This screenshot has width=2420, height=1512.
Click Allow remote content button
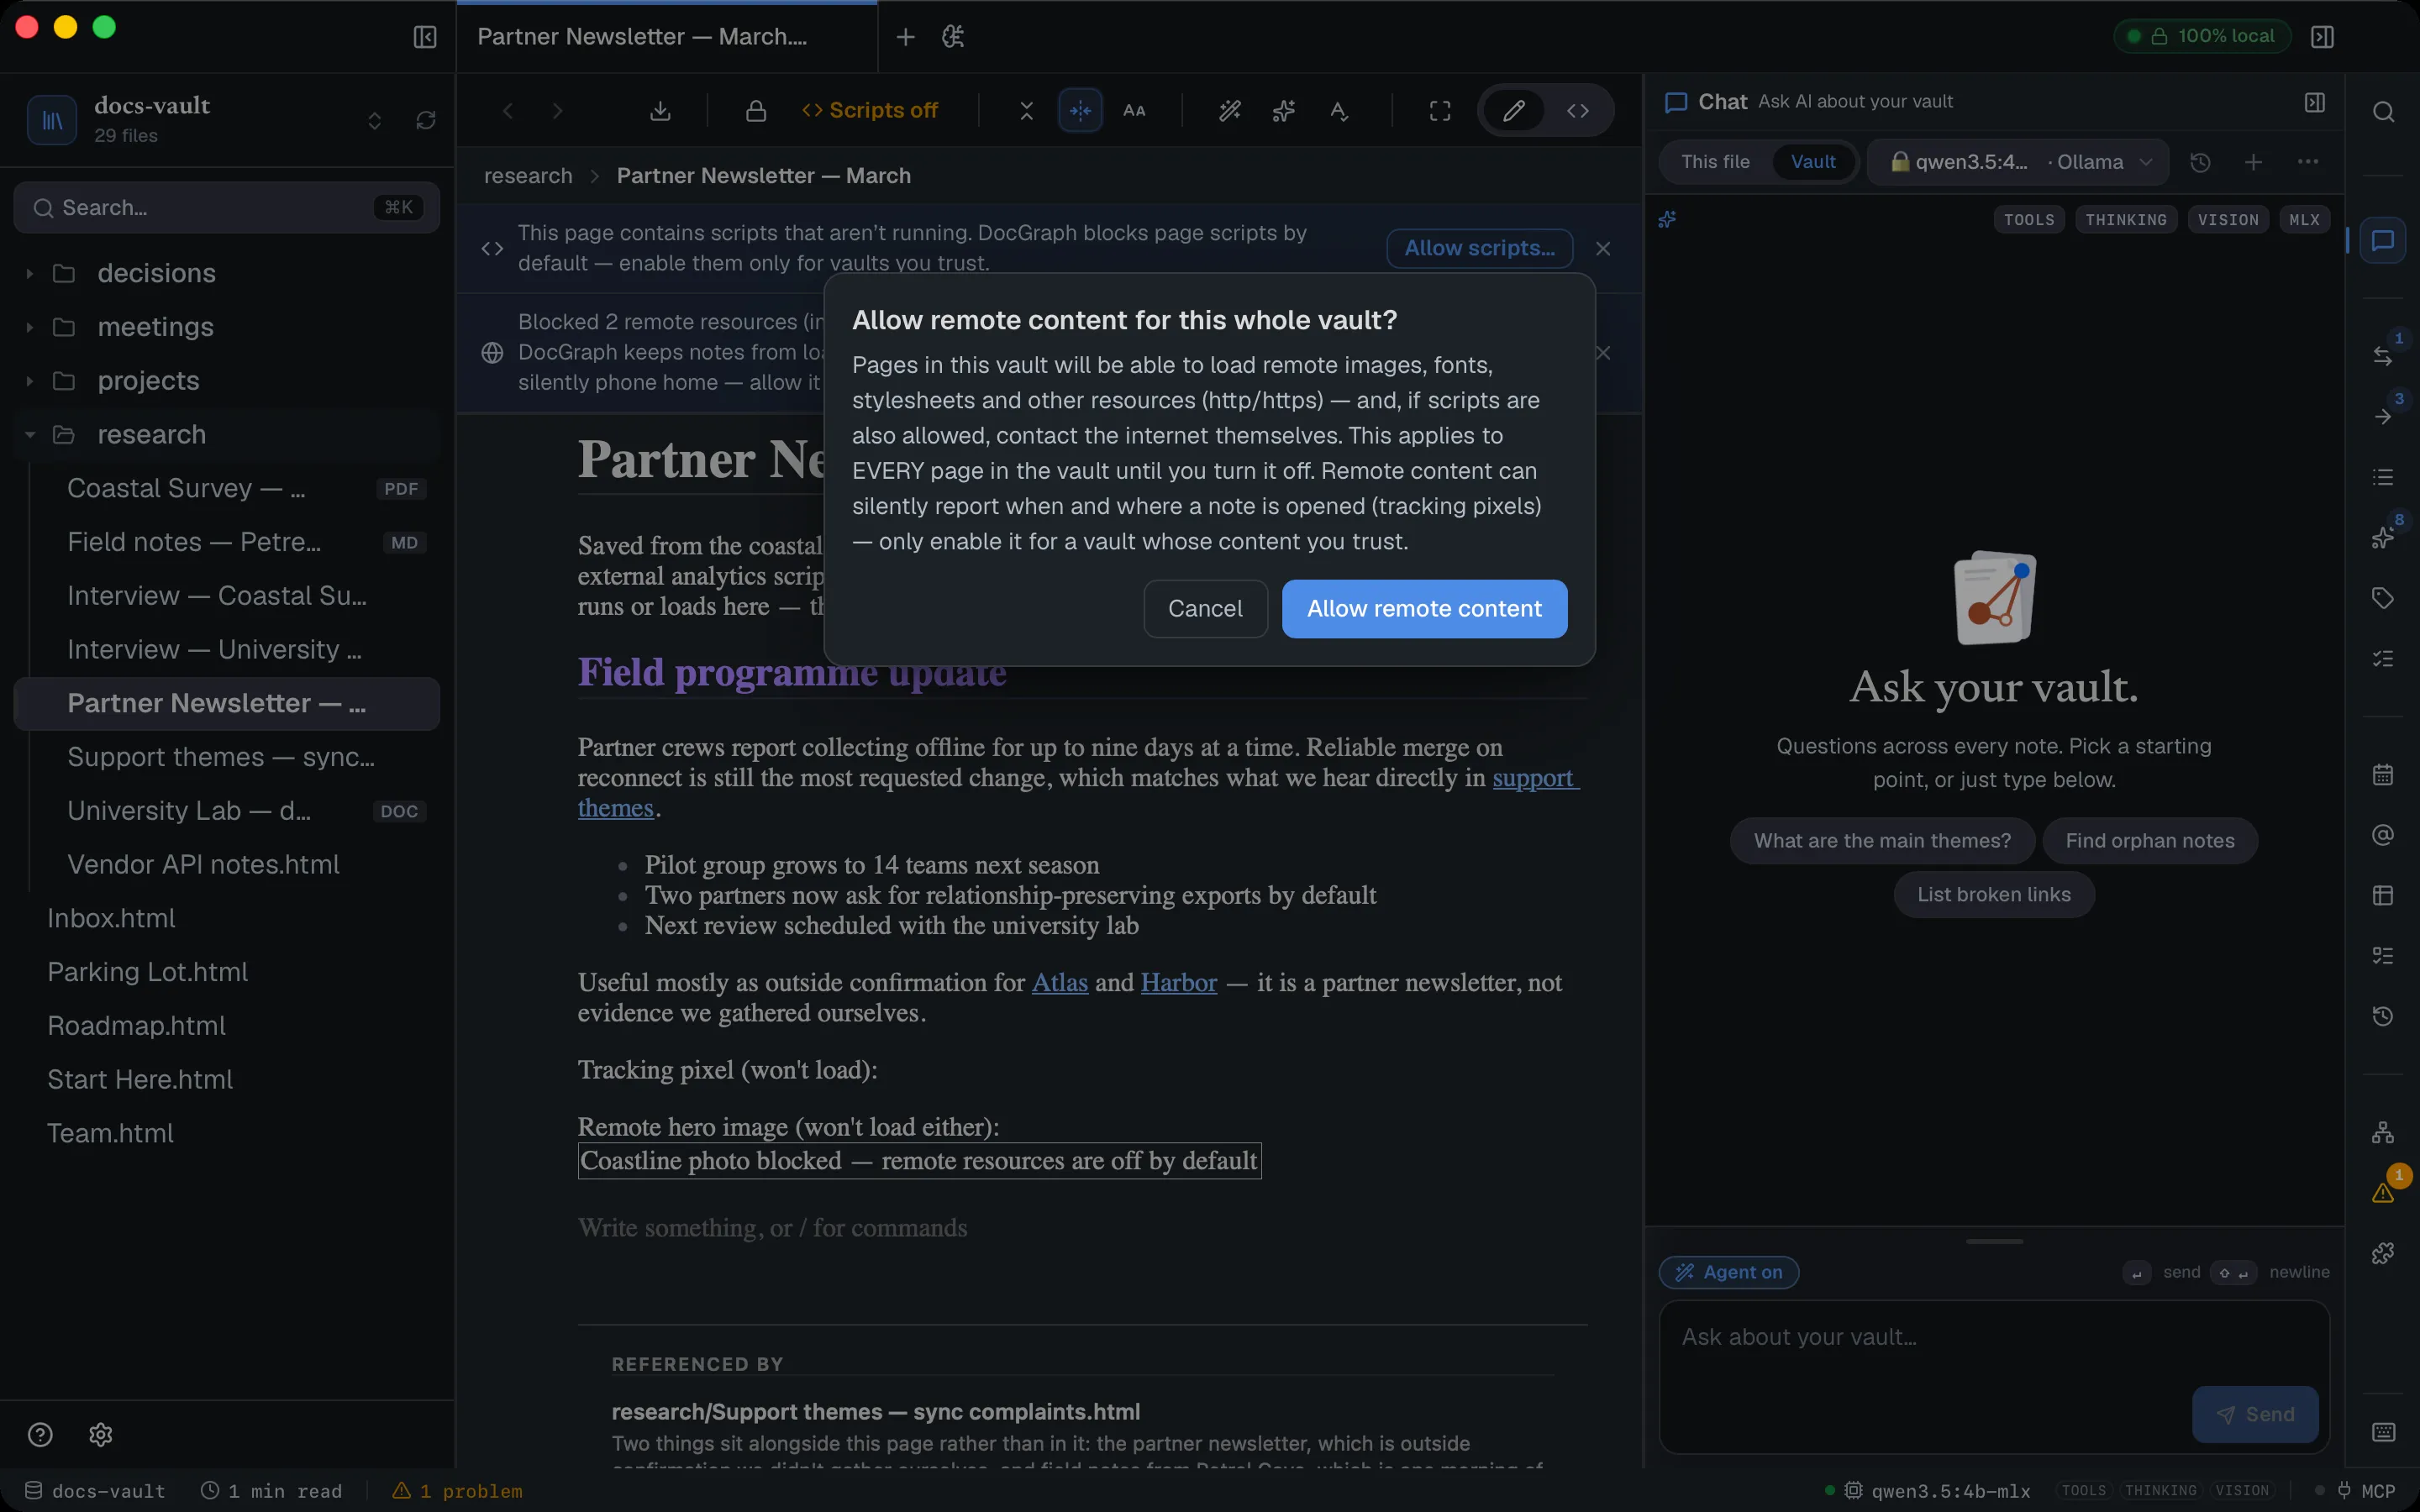1424,608
